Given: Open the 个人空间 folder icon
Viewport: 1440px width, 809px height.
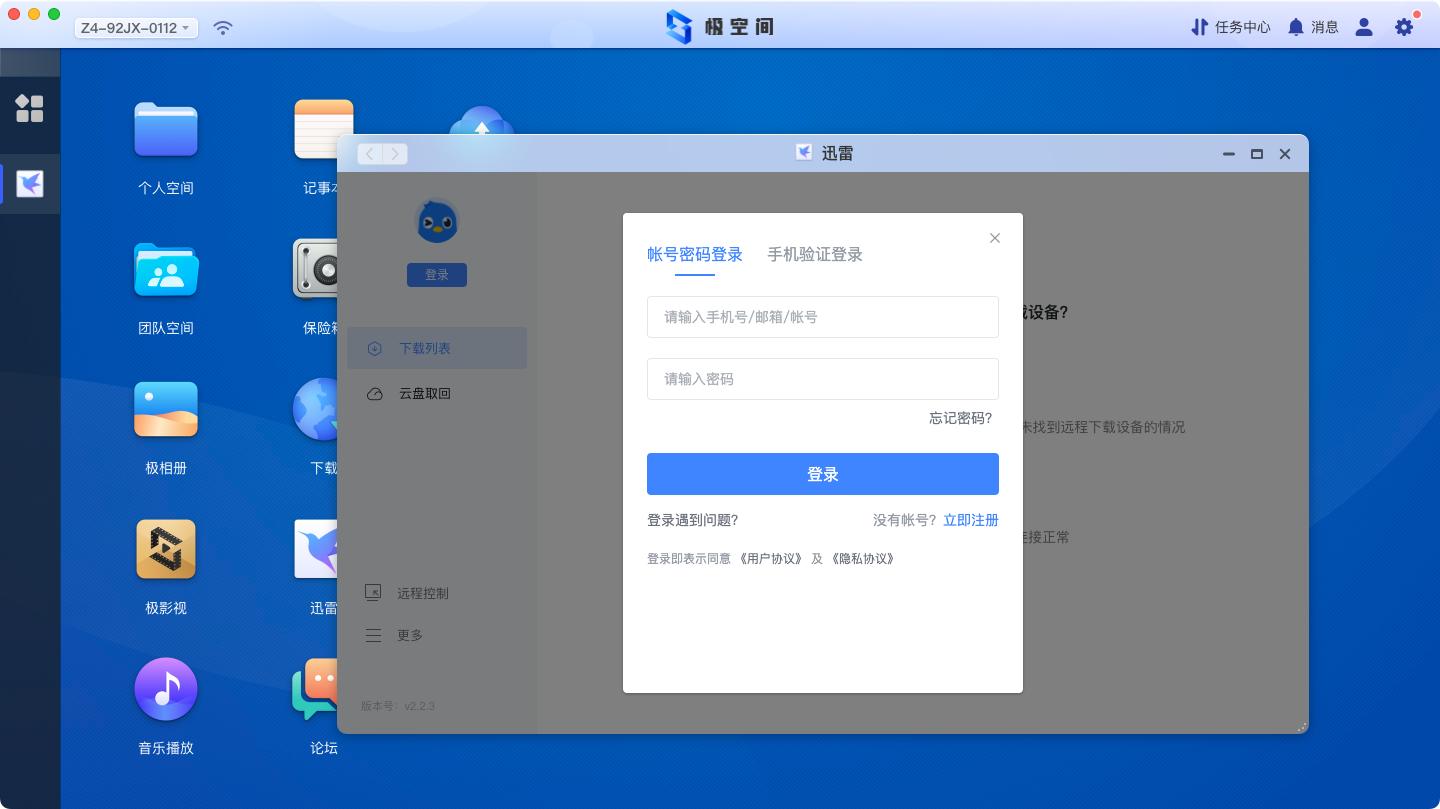Looking at the screenshot, I should [166, 130].
